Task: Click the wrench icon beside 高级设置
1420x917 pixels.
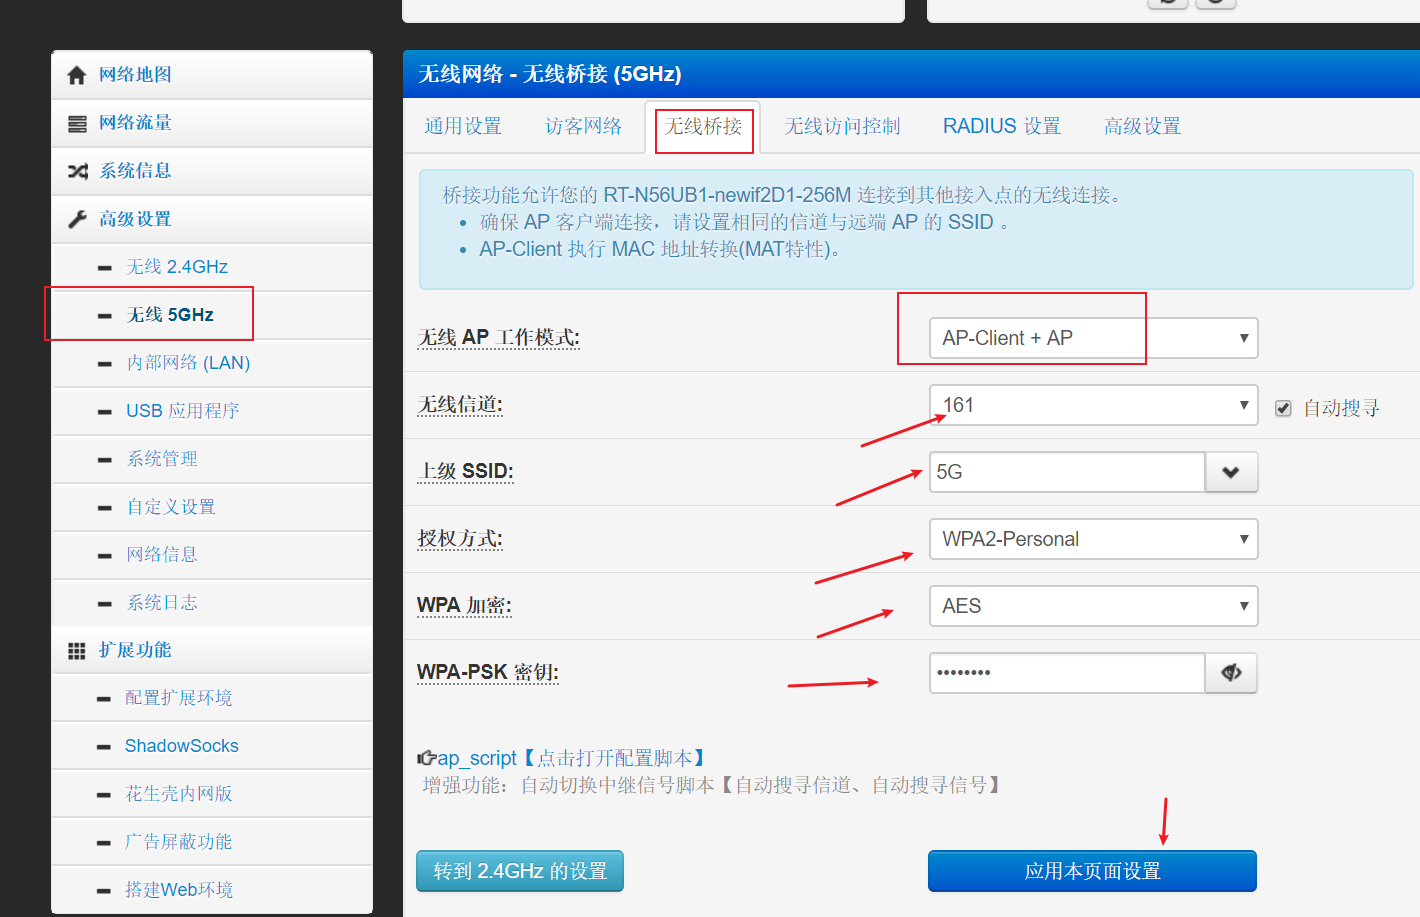Action: pos(77,220)
